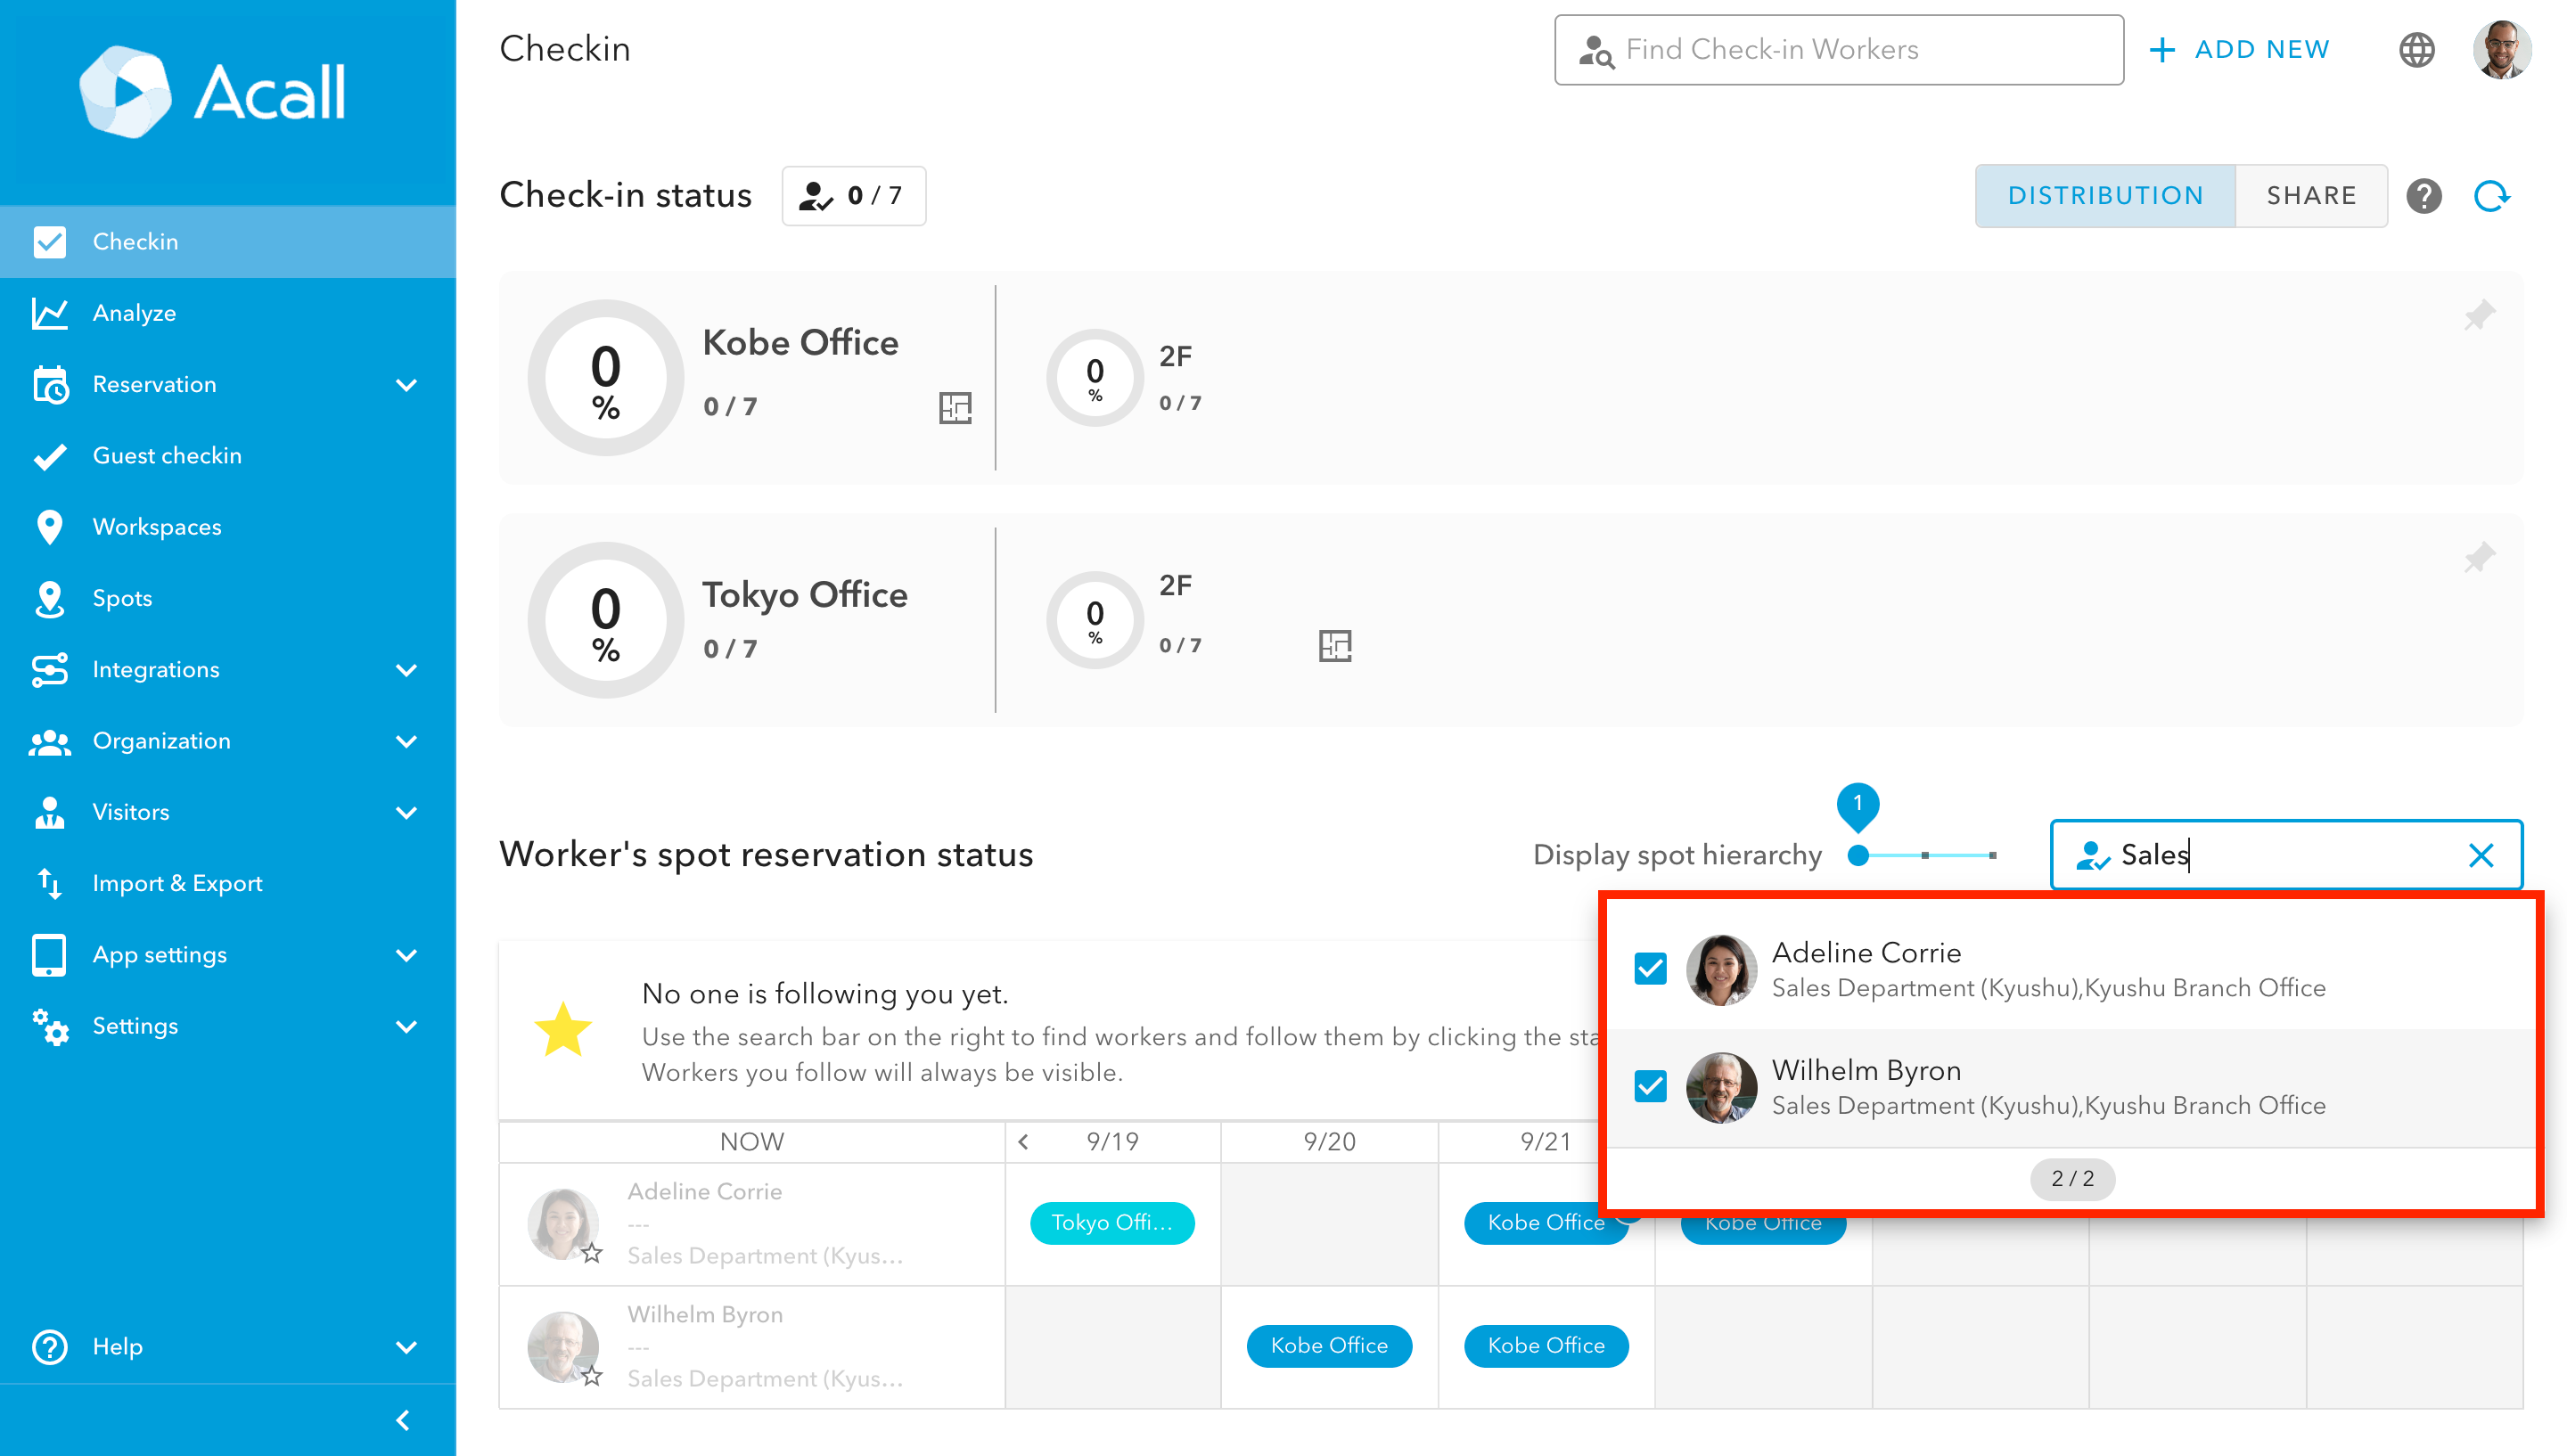
Task: Clear the Sales search with X
Action: pos(2480,855)
